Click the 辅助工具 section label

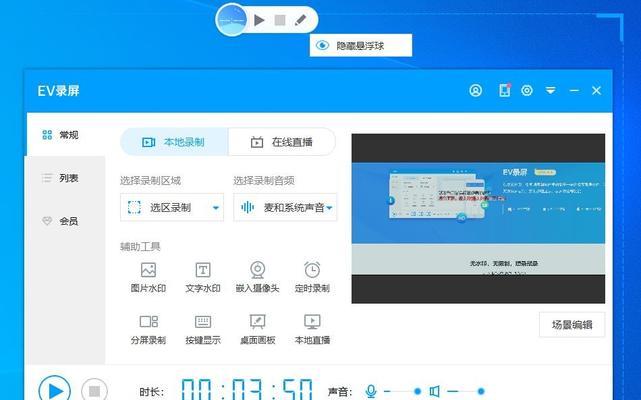click(x=140, y=247)
